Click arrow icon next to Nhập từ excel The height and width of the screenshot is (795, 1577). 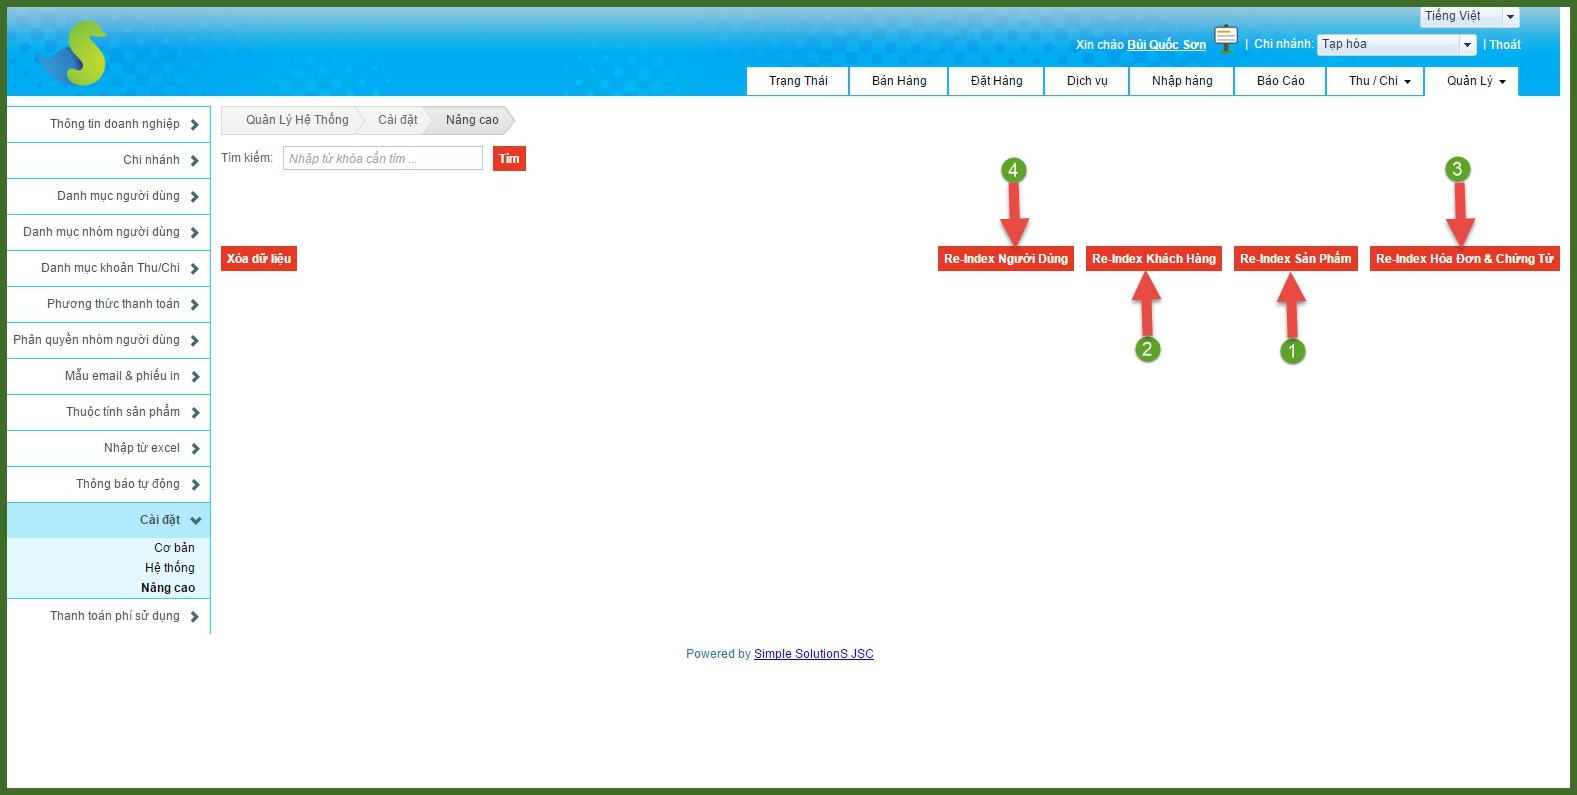(x=195, y=449)
